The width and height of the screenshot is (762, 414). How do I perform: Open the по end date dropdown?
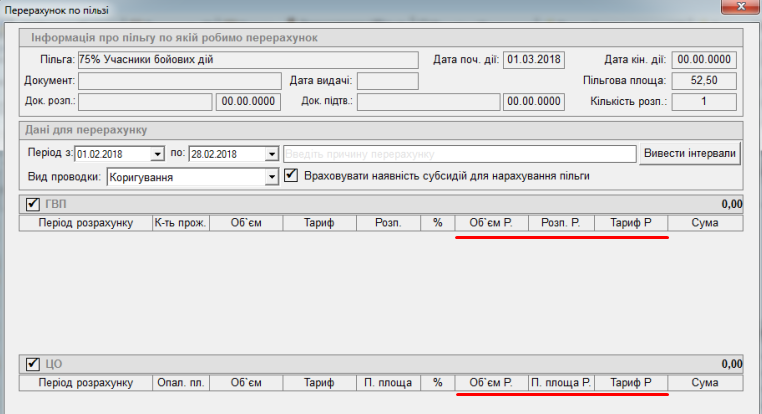(x=271, y=154)
